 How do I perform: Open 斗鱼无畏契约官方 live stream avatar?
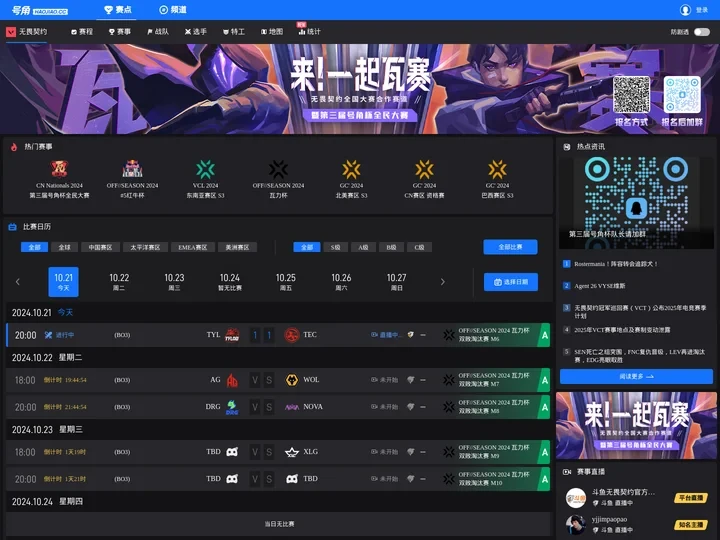[575, 498]
